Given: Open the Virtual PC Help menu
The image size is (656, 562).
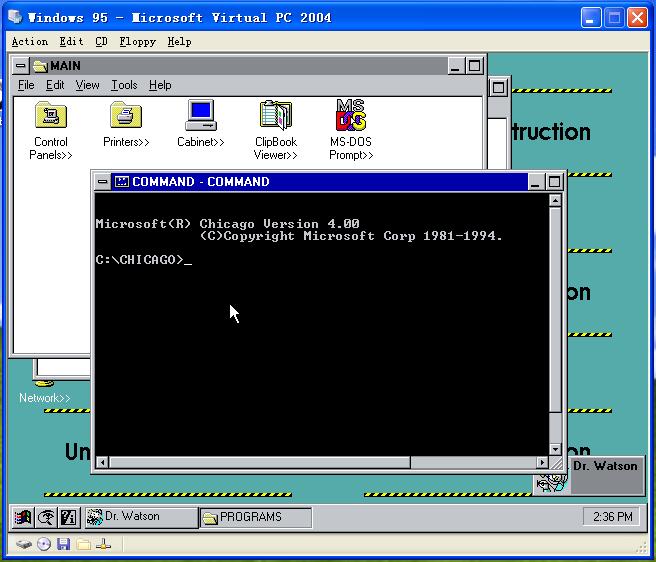Looking at the screenshot, I should [179, 41].
